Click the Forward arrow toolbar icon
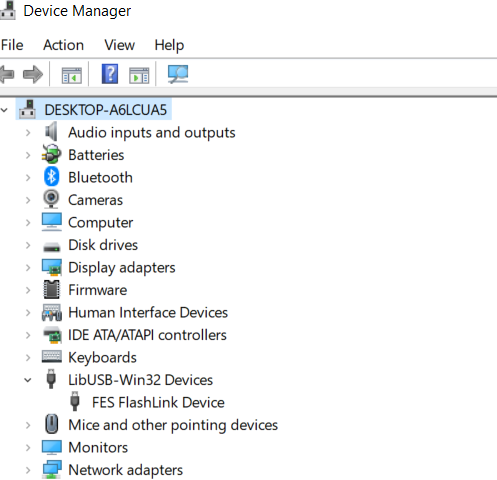 [33, 74]
